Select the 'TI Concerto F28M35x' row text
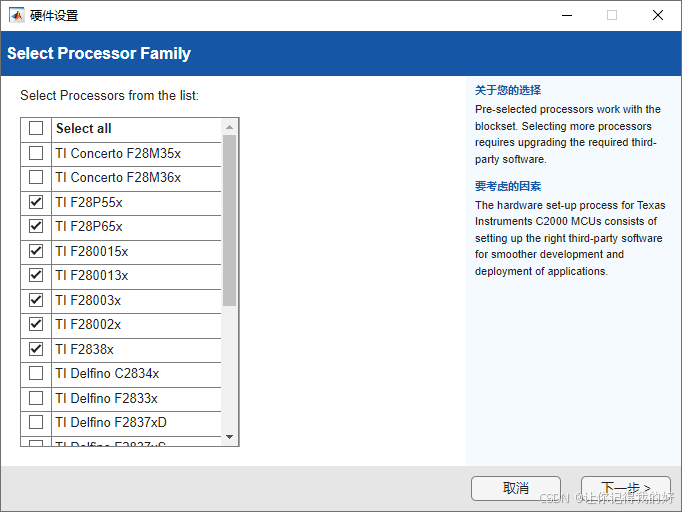 pyautogui.click(x=118, y=154)
